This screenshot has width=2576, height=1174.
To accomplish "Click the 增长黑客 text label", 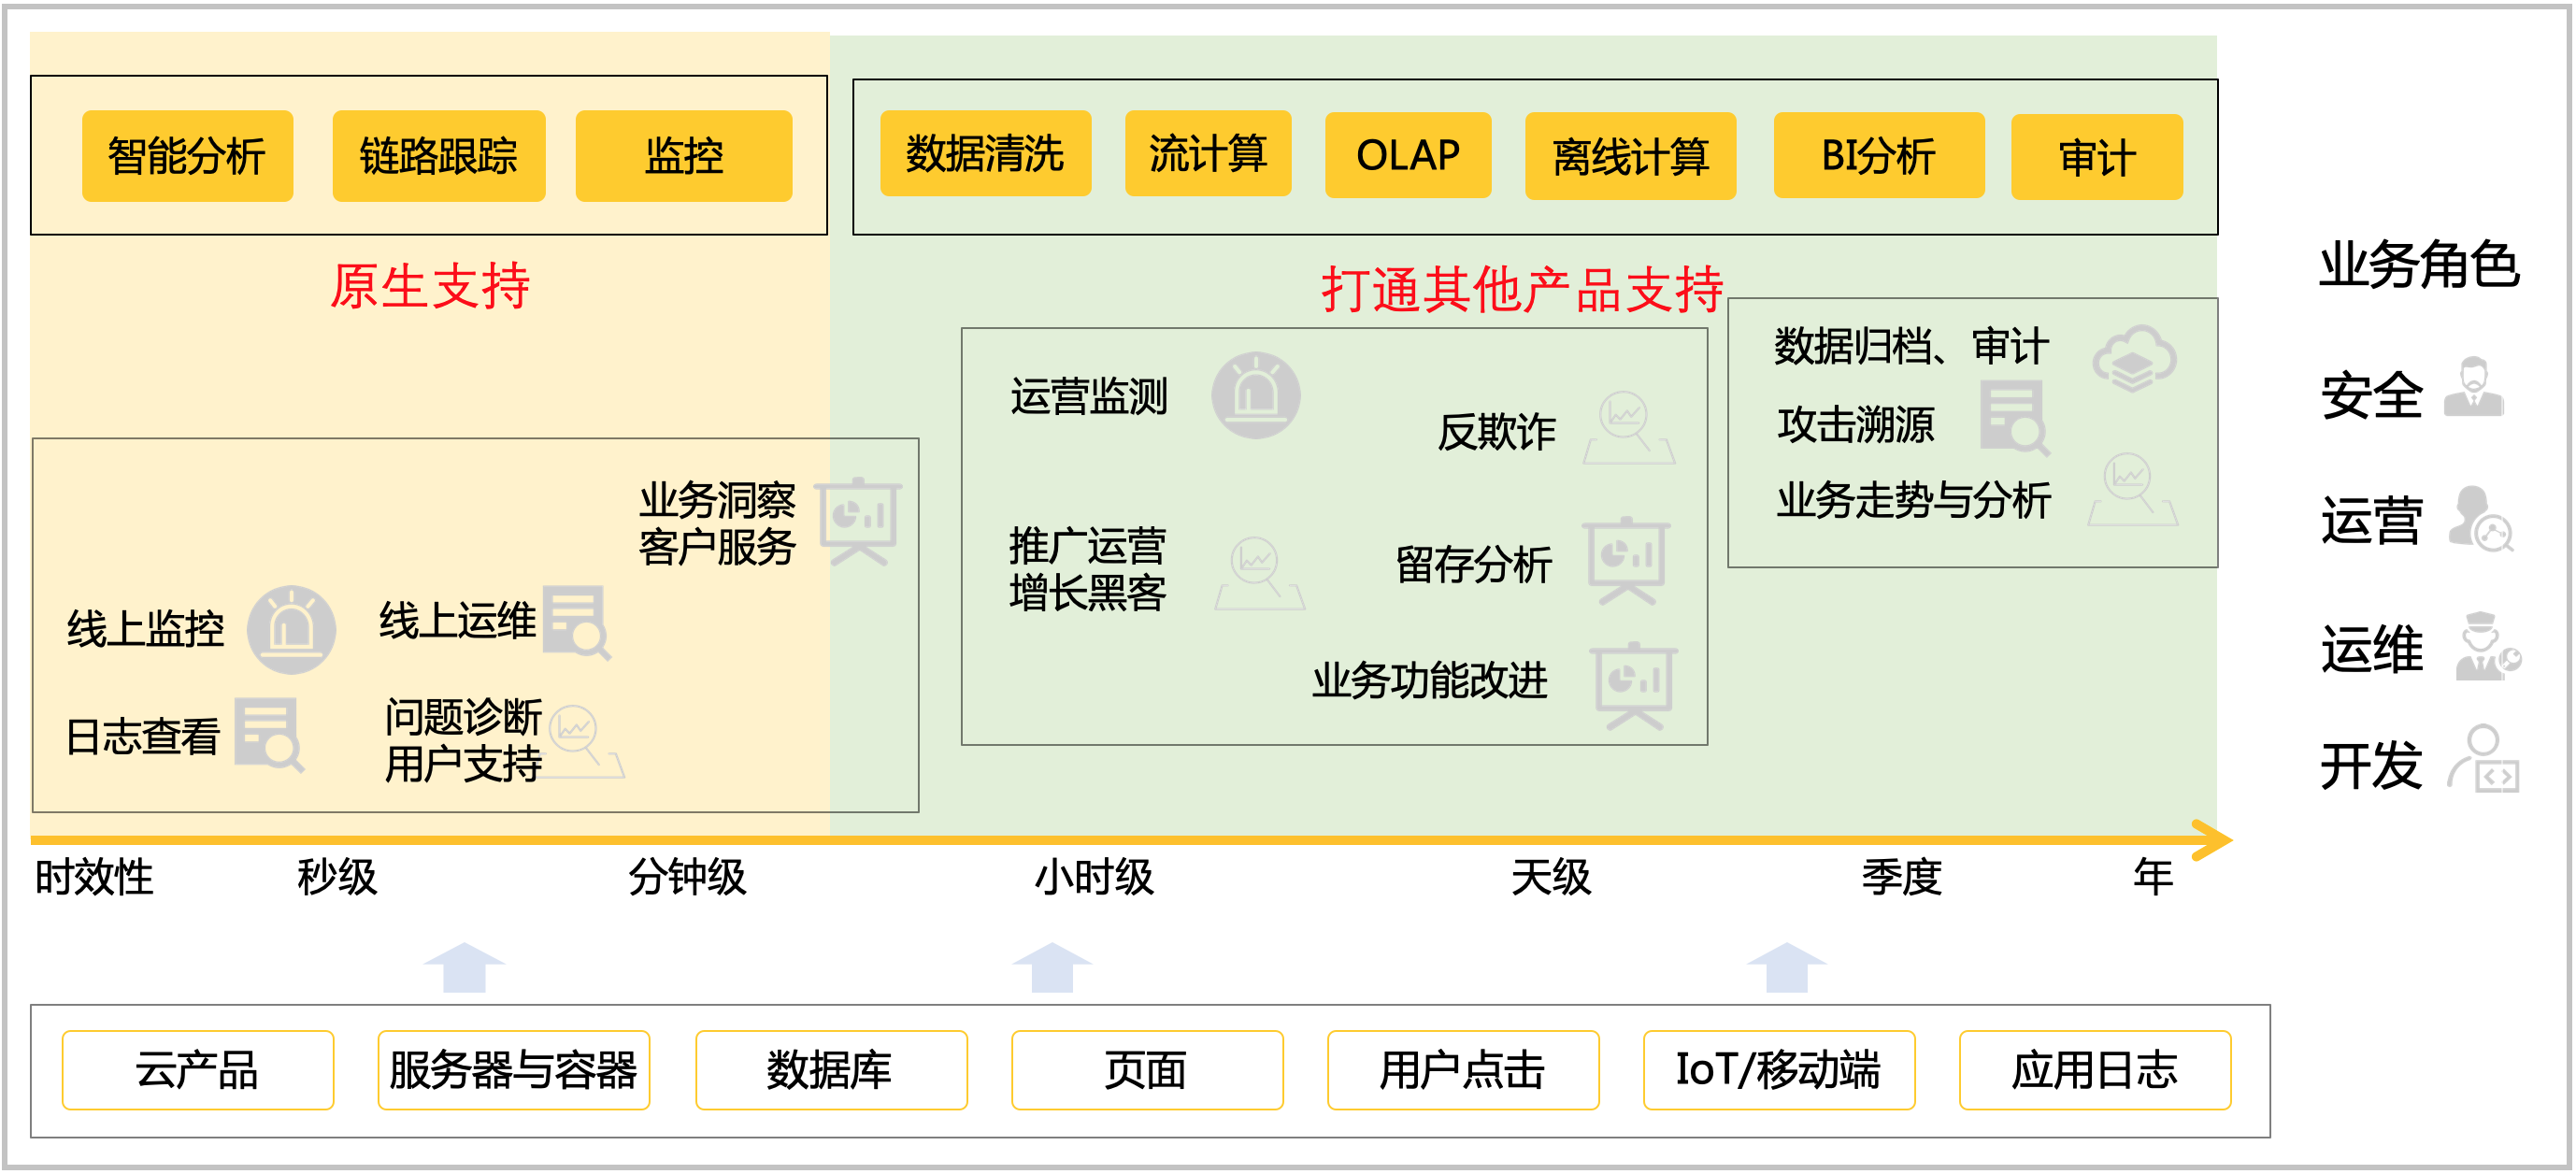I will point(1088,592).
